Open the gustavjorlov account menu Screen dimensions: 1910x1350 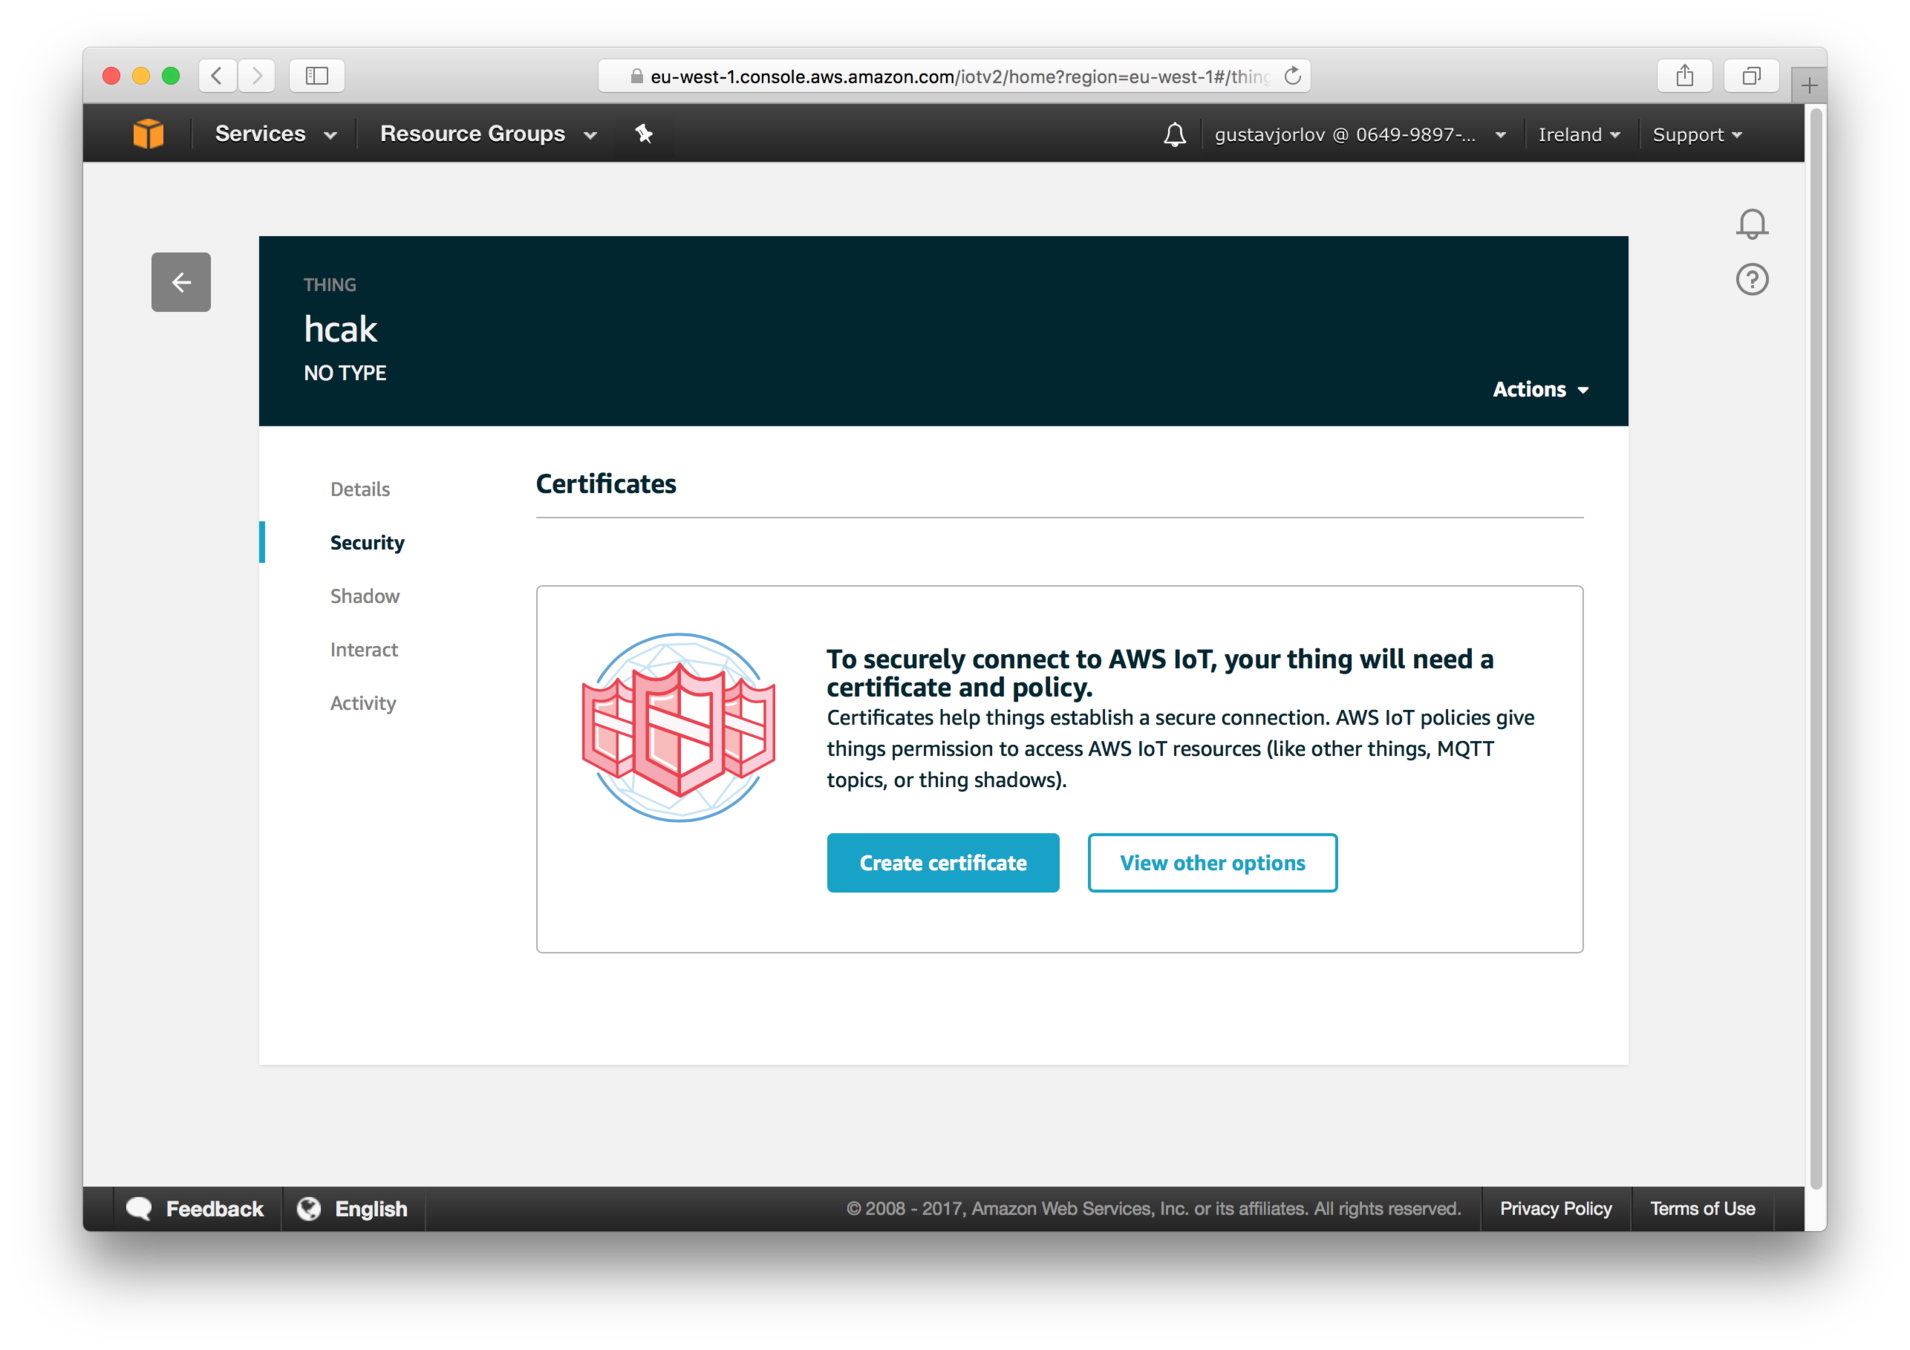tap(1360, 135)
